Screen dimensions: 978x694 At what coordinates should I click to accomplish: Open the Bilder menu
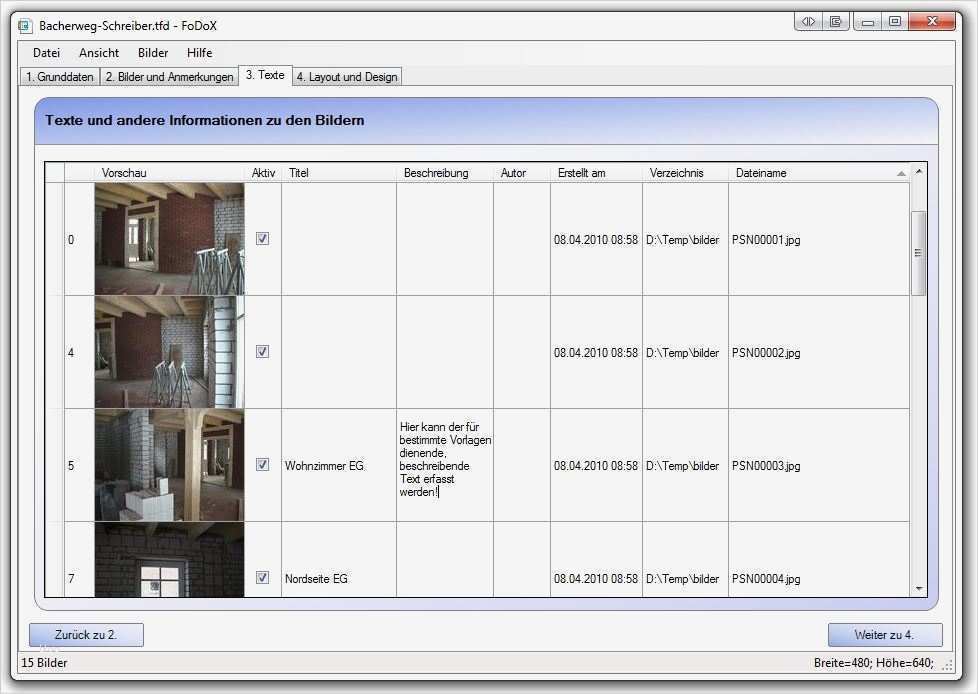tap(153, 53)
